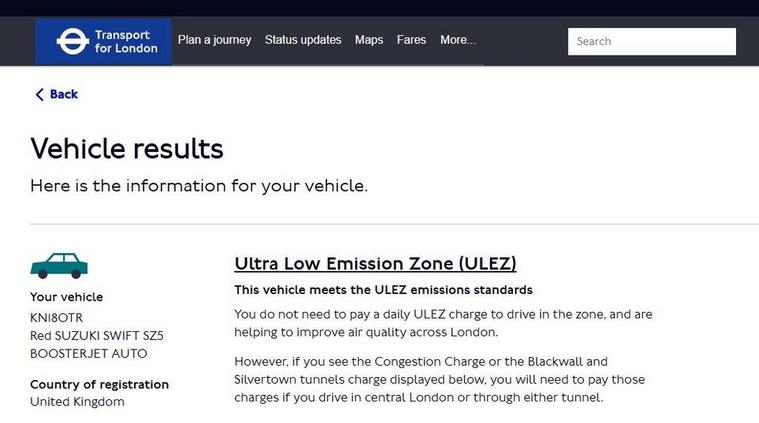This screenshot has width=759, height=423.
Task: Click the Your vehicle label
Action: (x=66, y=297)
